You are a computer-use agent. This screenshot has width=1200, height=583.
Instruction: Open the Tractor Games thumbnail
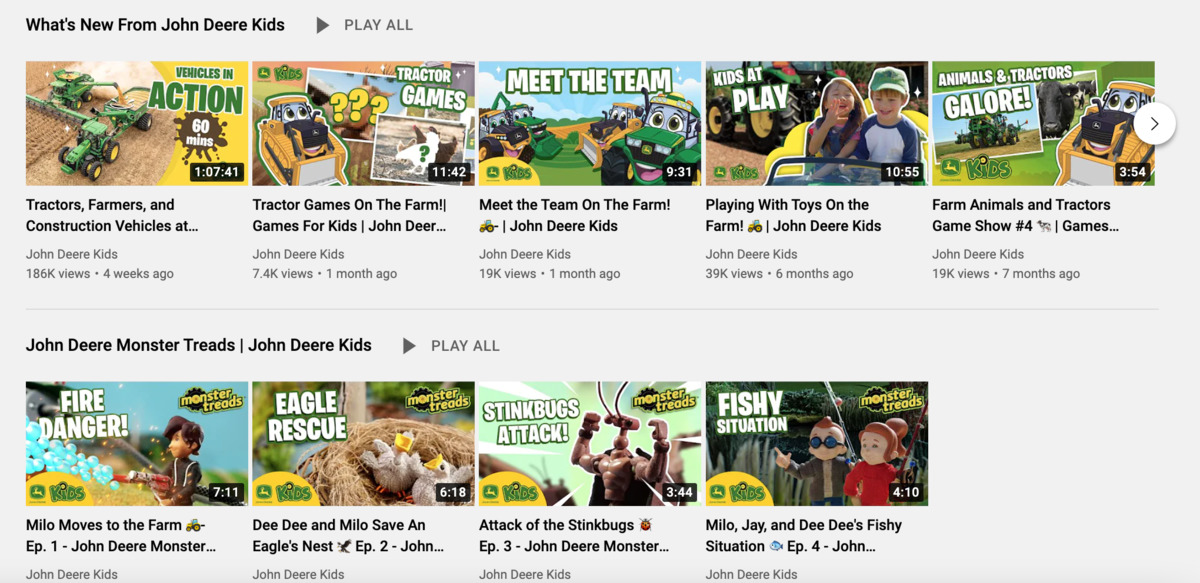[x=363, y=124]
